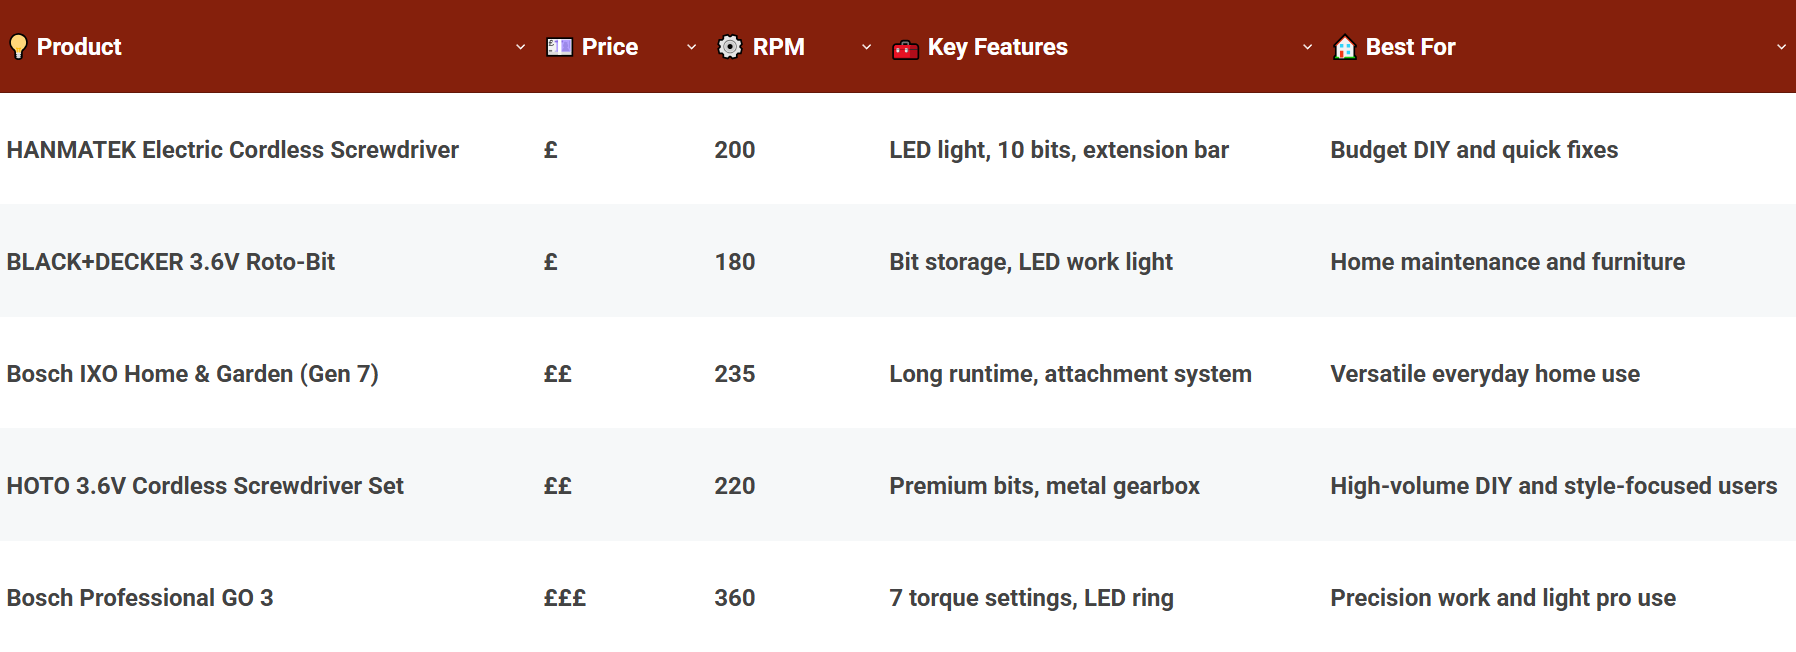Image resolution: width=1796 pixels, height=652 pixels.
Task: Select the Bosch Professional GO 3 row
Action: click(x=140, y=598)
